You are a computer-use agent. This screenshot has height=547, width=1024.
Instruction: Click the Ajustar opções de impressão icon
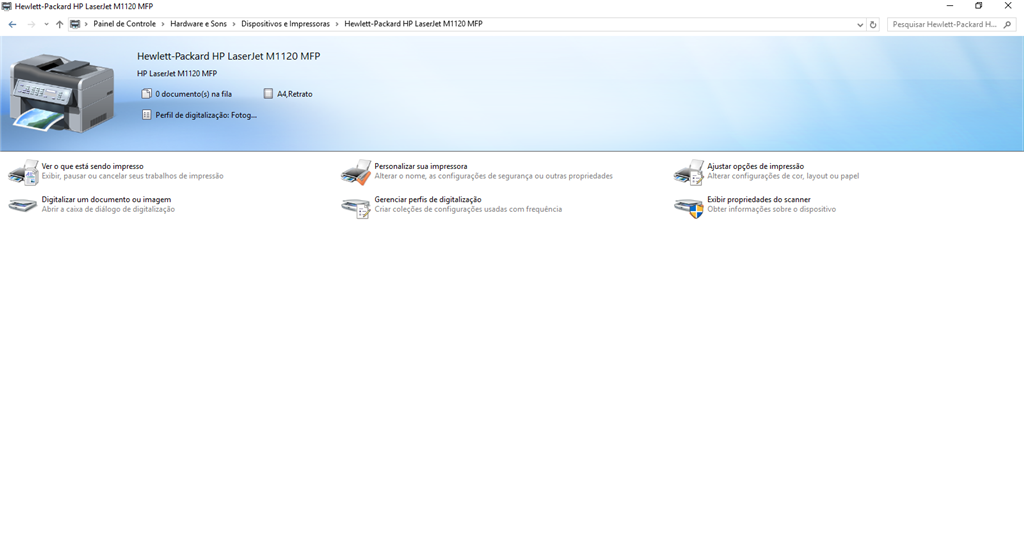click(x=688, y=172)
